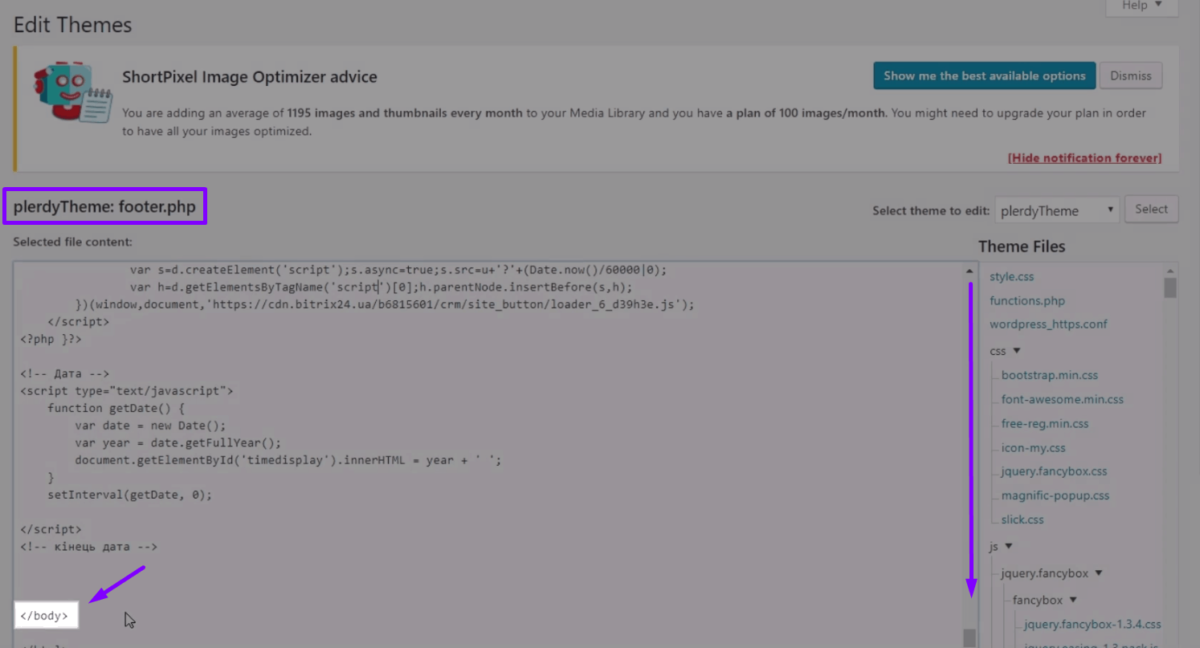Collapse the css folder in Theme Files

[x=1004, y=351]
